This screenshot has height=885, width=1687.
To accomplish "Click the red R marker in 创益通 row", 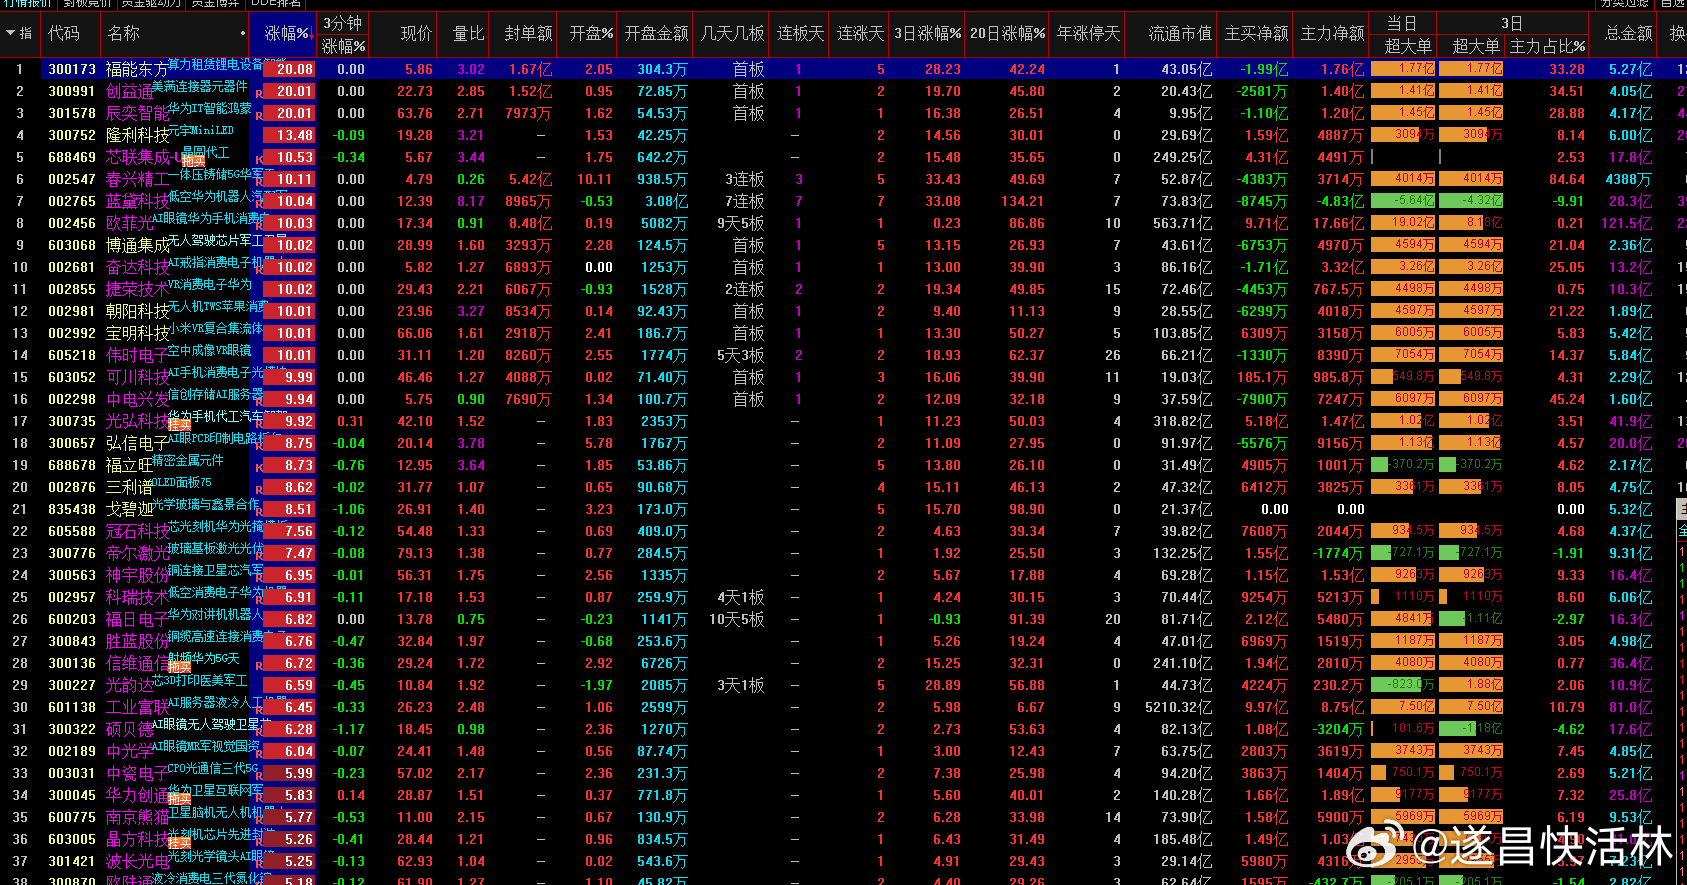I will [x=260, y=93].
